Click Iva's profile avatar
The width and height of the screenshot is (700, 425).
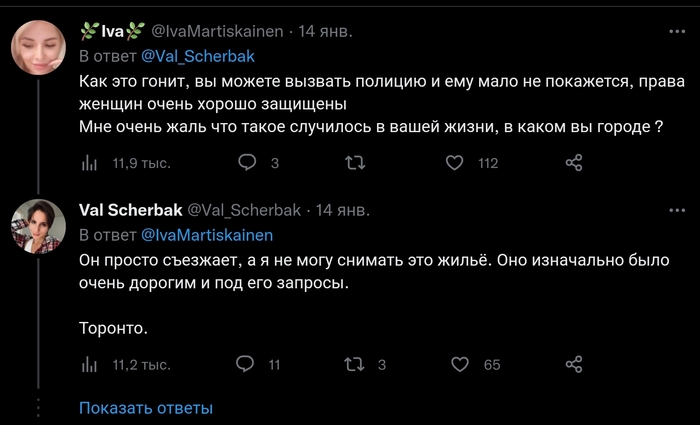tap(39, 48)
